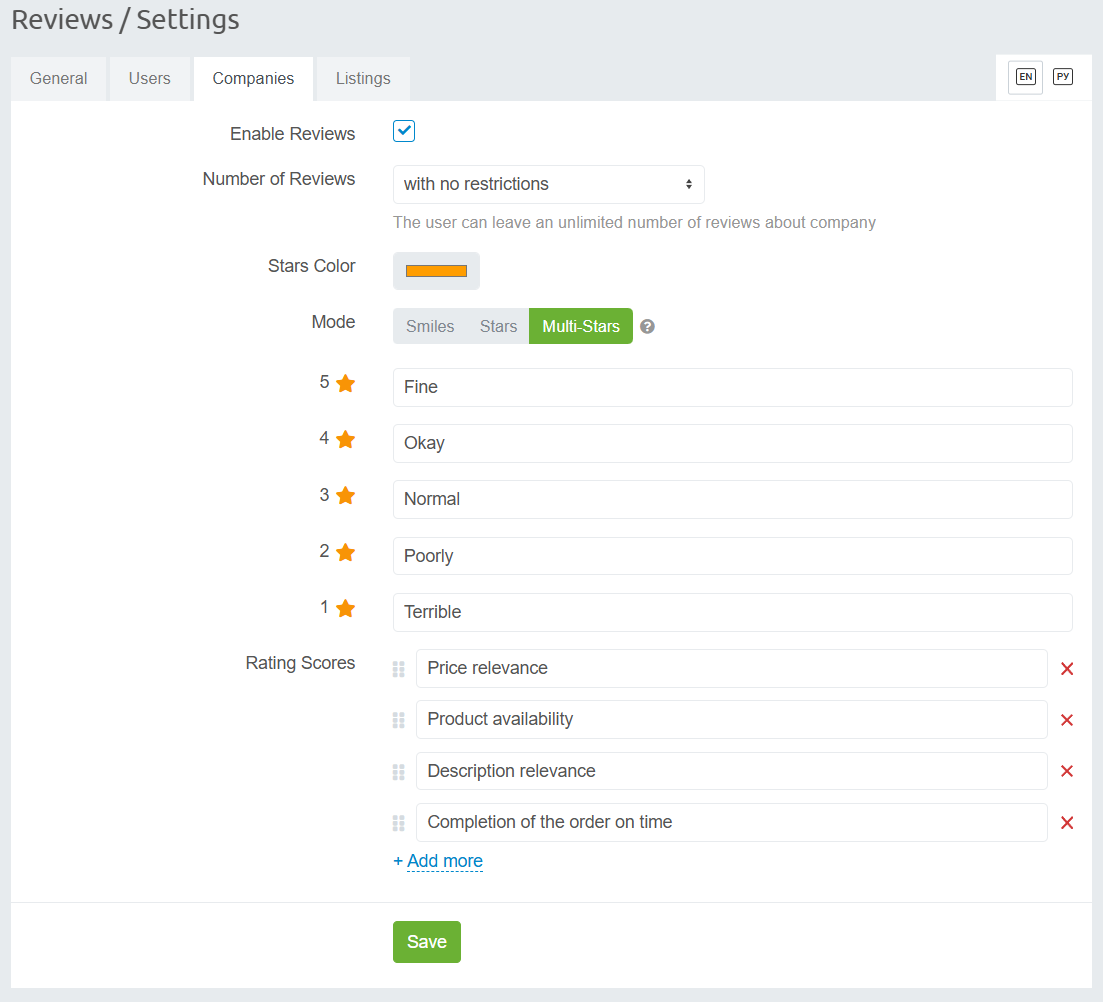This screenshot has width=1103, height=1002.
Task: Switch language to EN
Action: tap(1025, 77)
